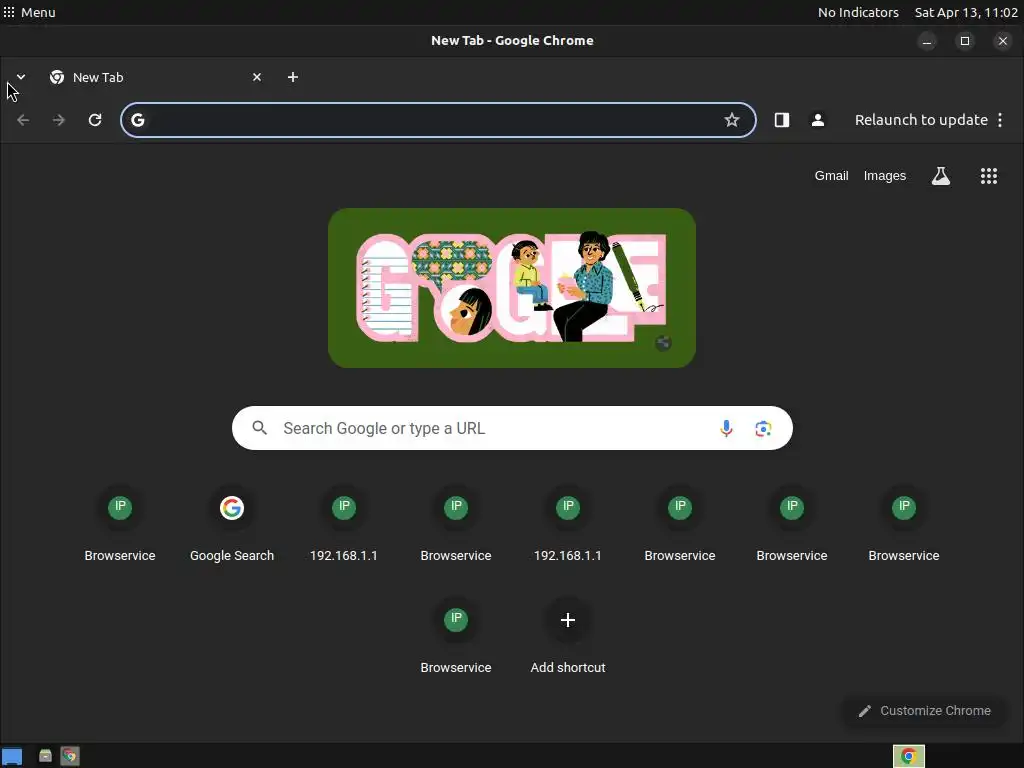Bookmark this tab with the star icon

point(731,120)
